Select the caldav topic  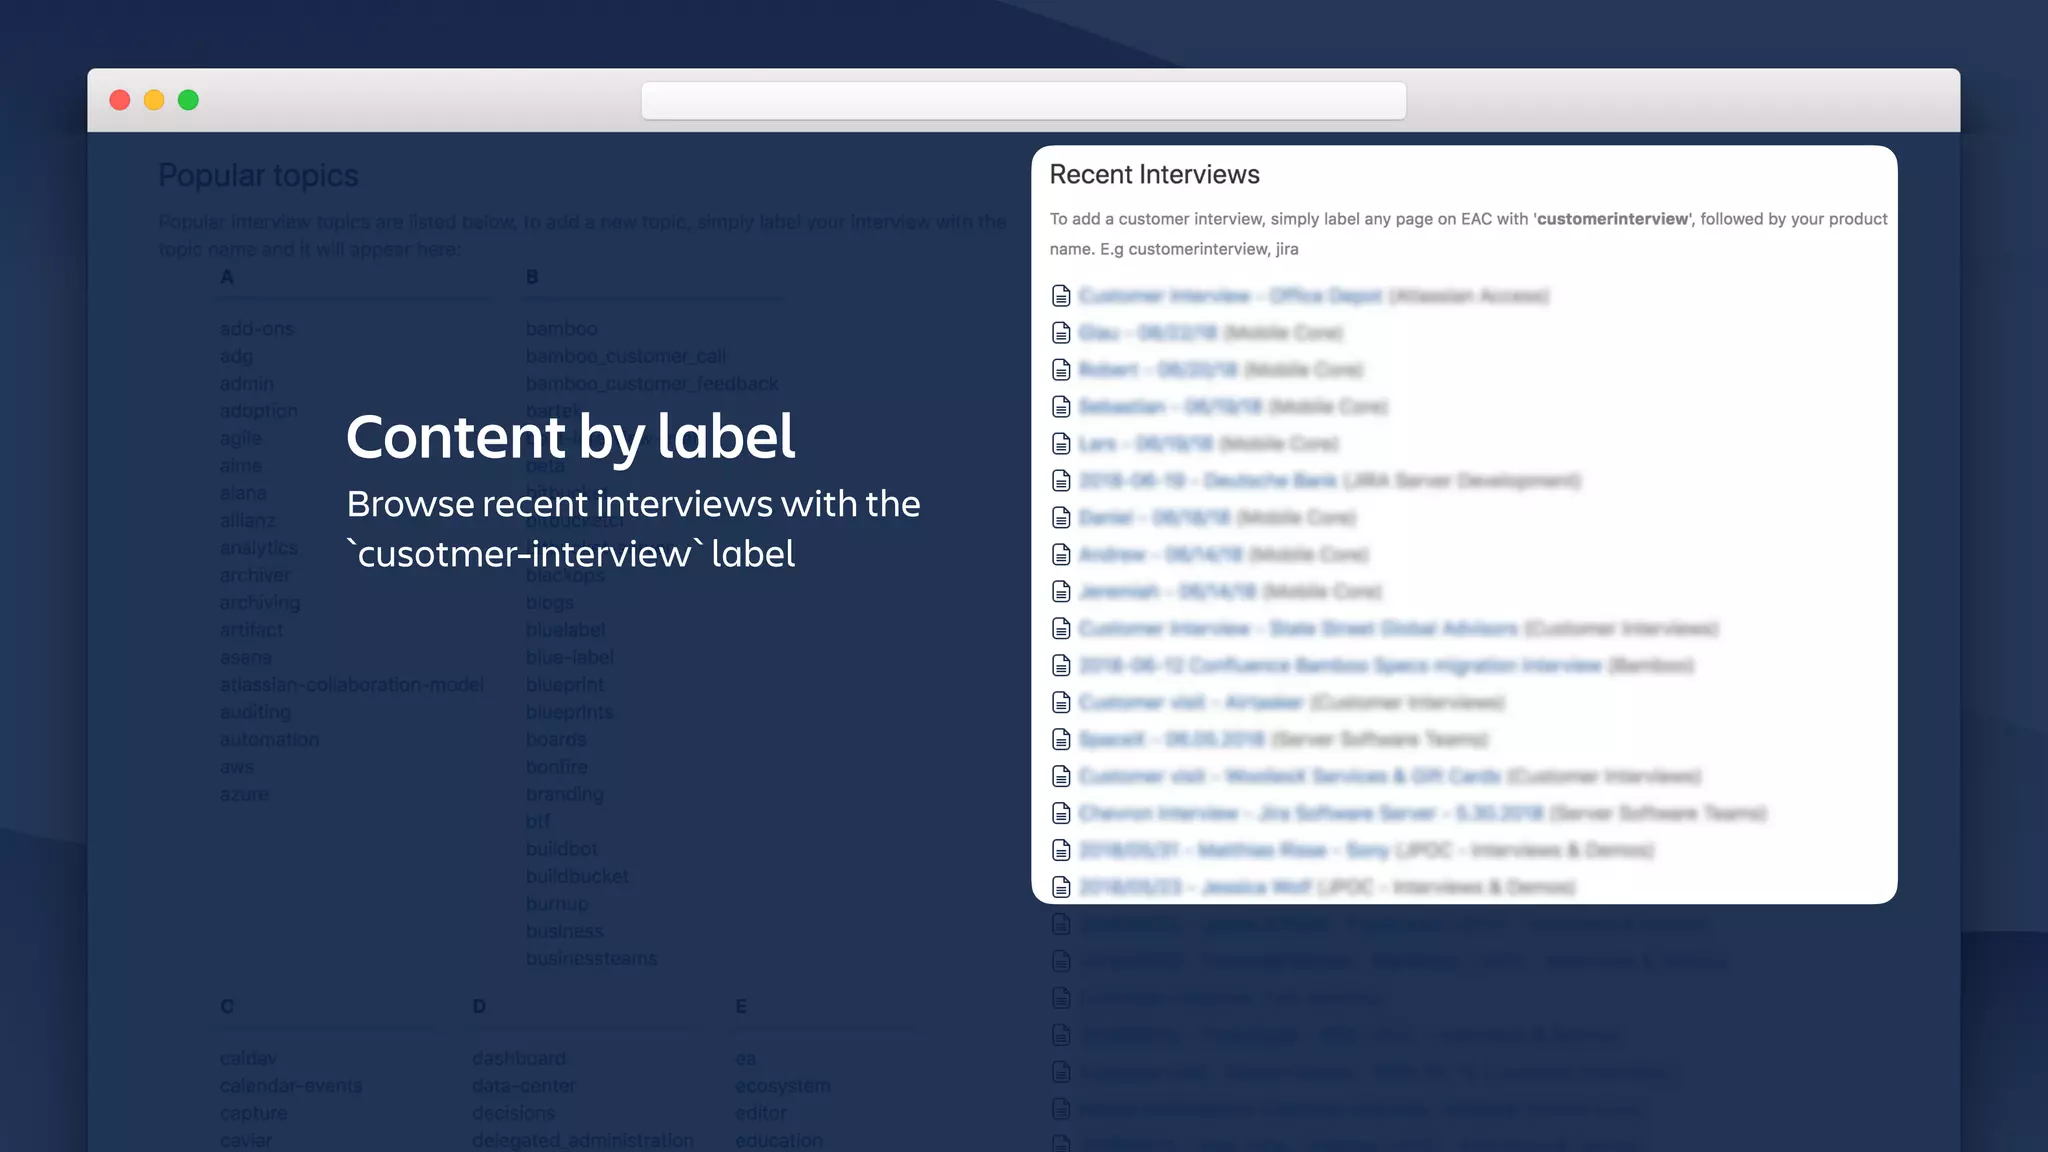tap(248, 1059)
